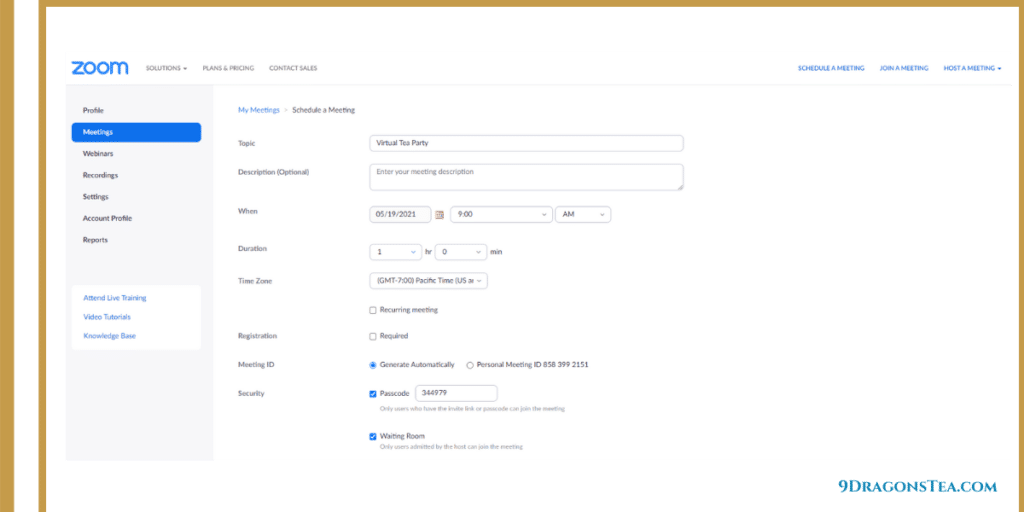Screen dimensions: 1024x512
Task: Toggle the Waiting Room checkbox
Action: tap(373, 436)
